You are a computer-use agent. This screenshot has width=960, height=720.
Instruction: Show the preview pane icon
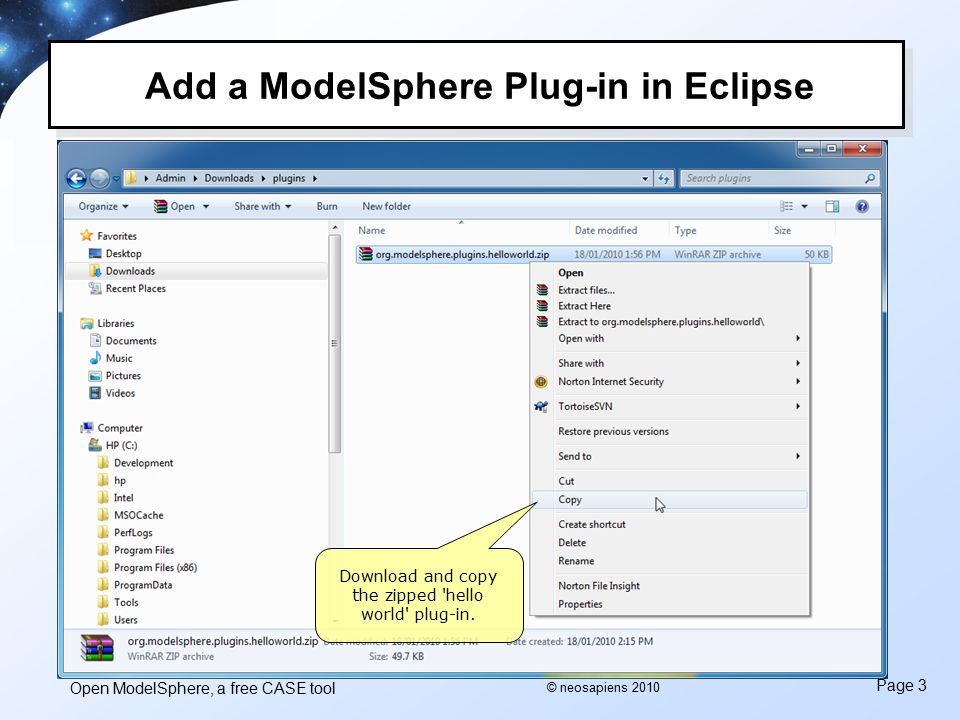point(832,206)
